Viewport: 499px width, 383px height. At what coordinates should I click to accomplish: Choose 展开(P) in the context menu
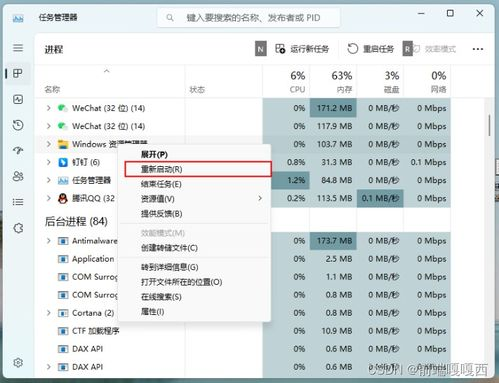(x=194, y=155)
